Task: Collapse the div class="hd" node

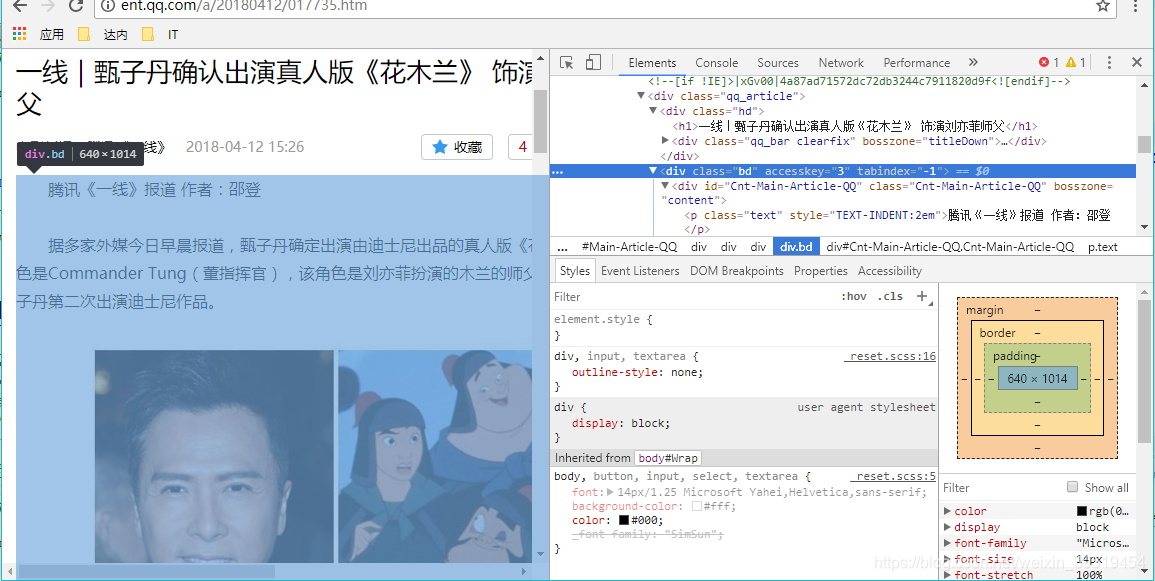Action: click(653, 111)
